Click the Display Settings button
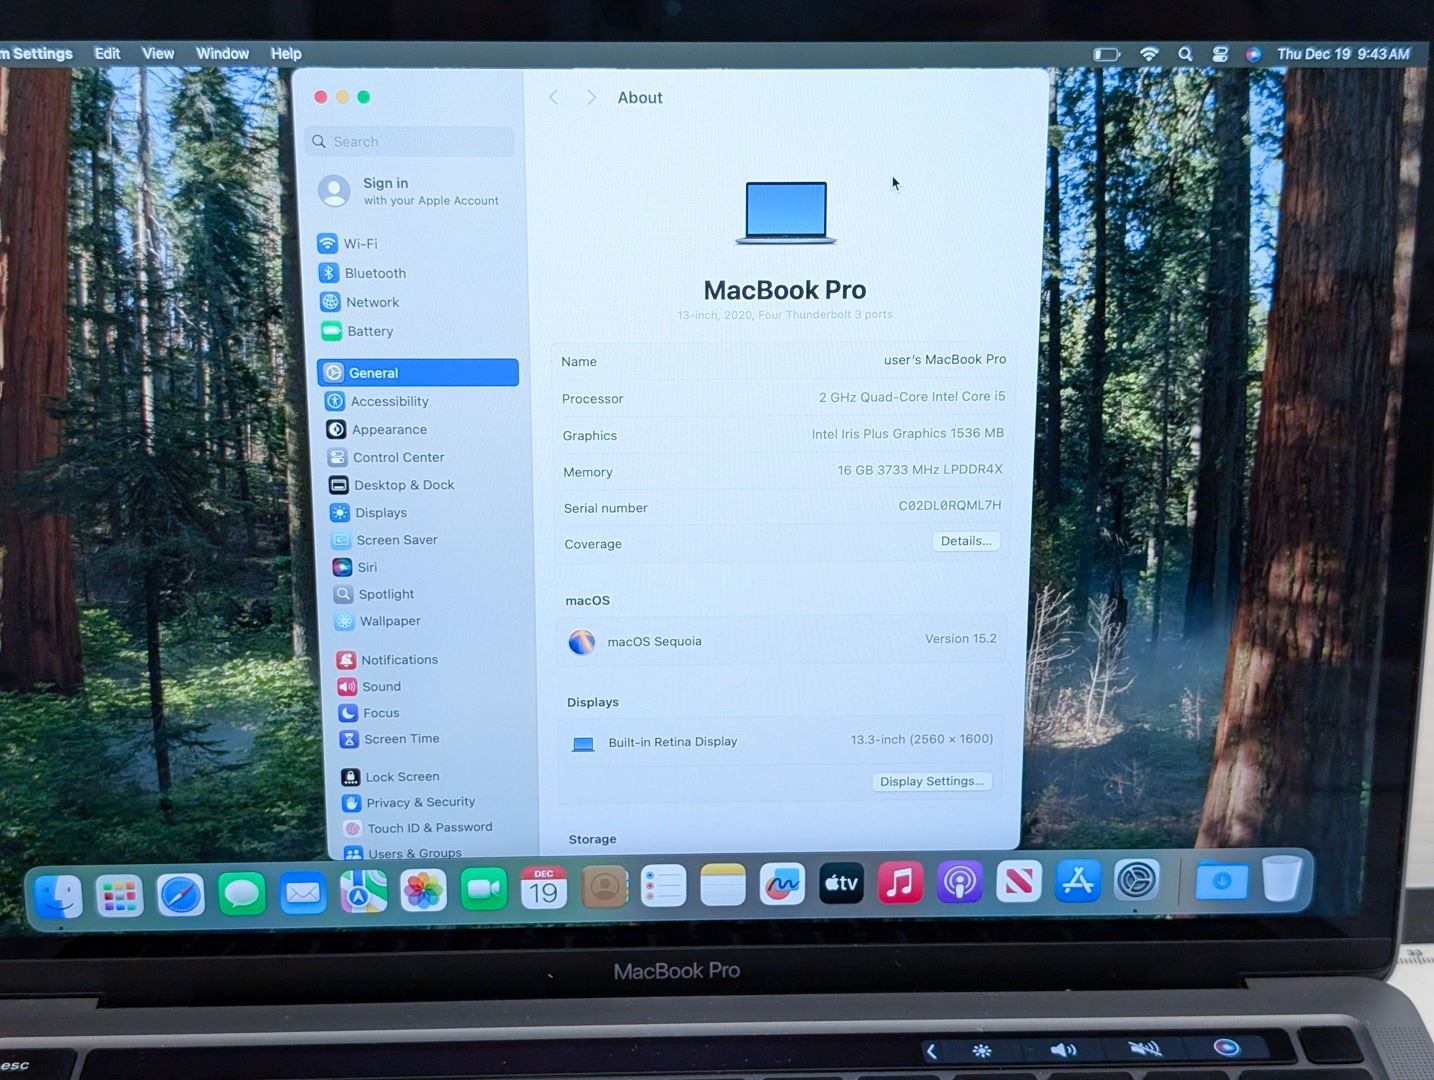1434x1080 pixels. pos(931,781)
